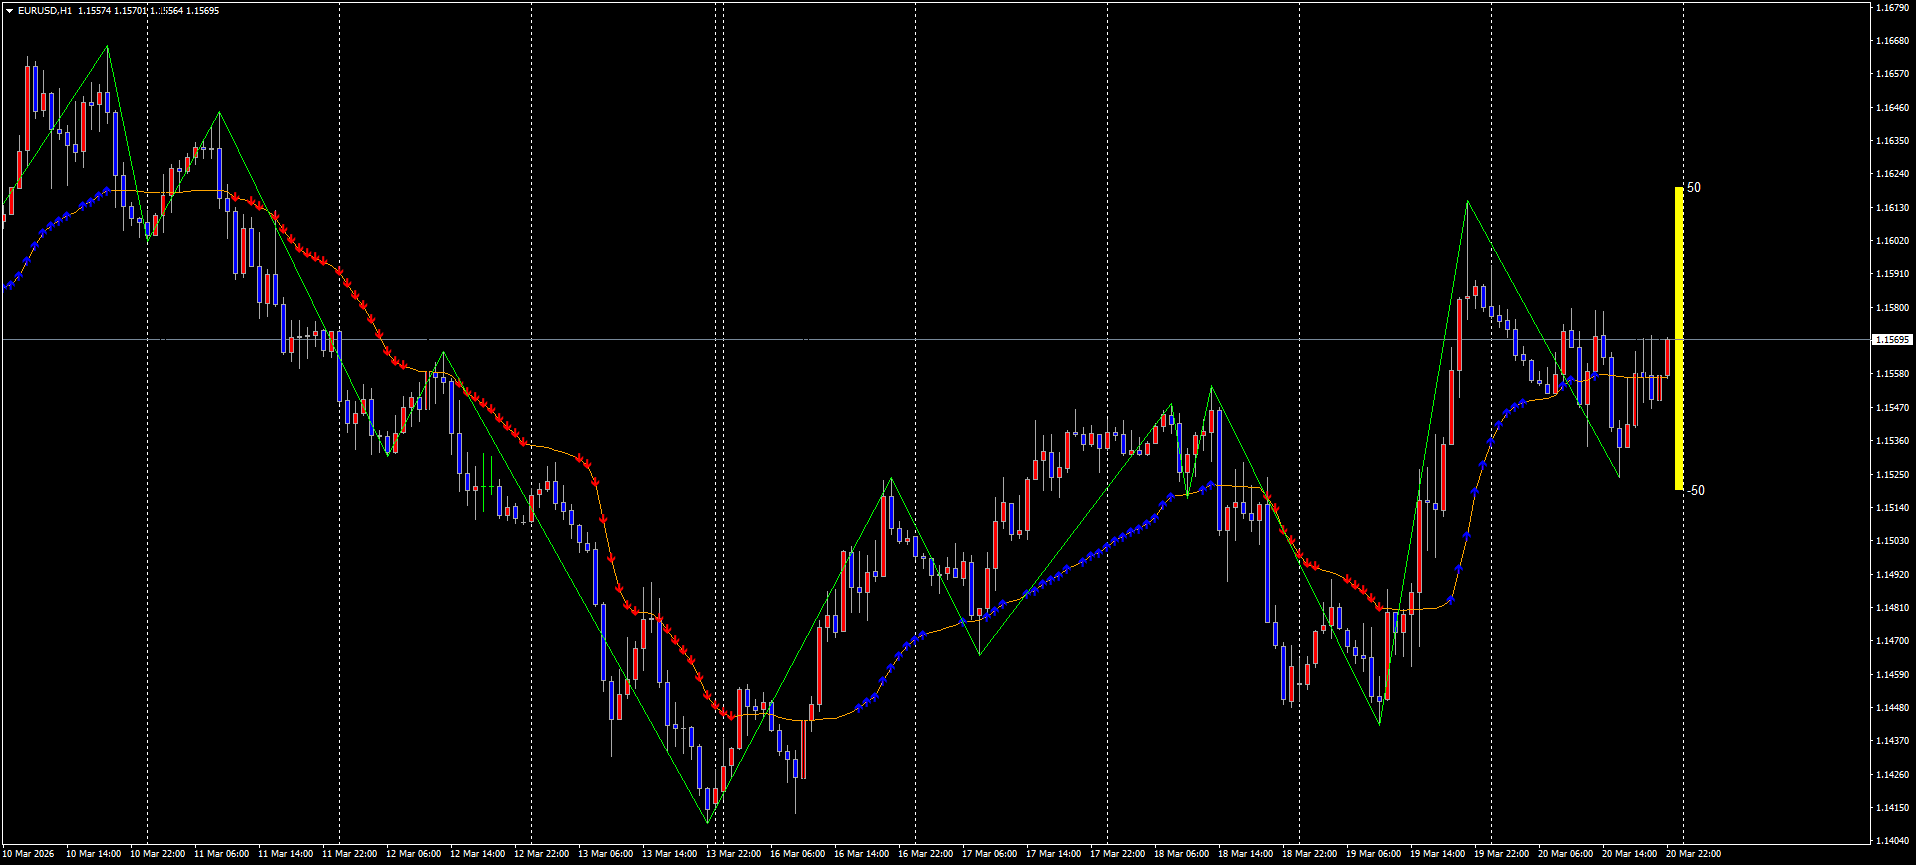This screenshot has width=1916, height=865.
Task: Click the 10 Mar 2026 time label
Action: coord(30,854)
